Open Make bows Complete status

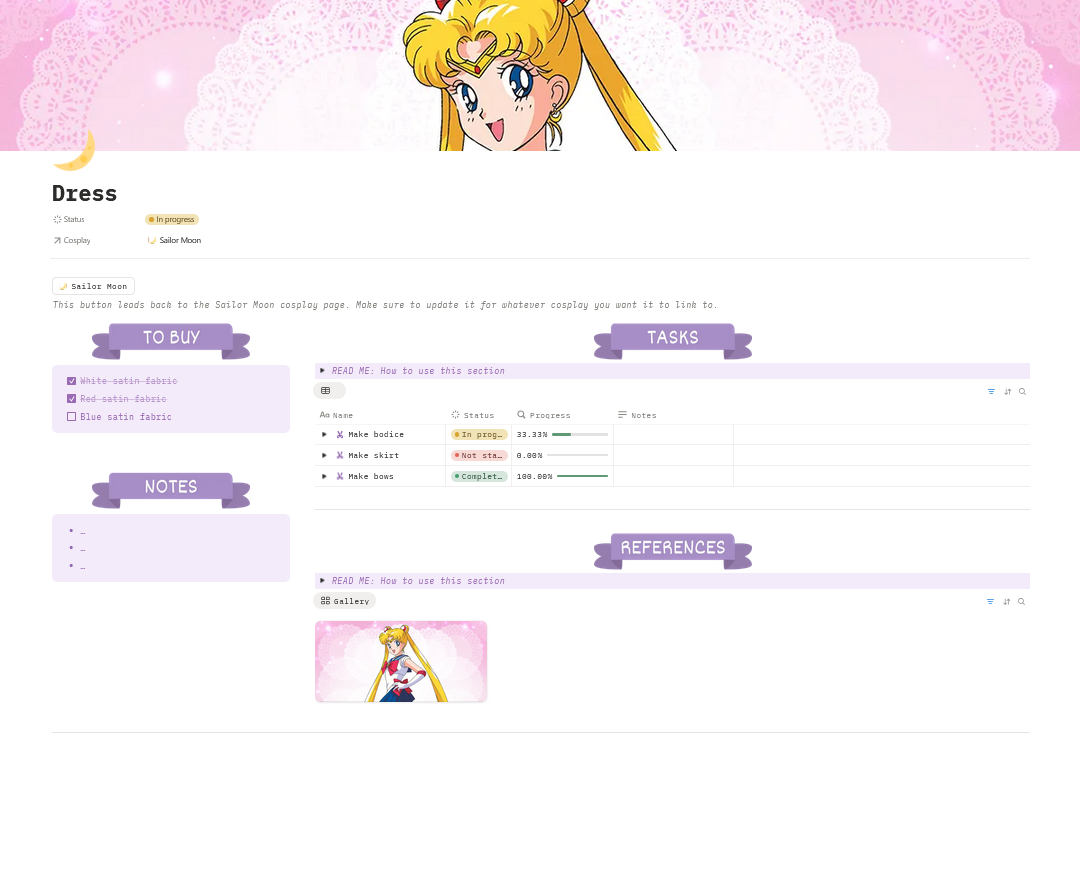(479, 476)
